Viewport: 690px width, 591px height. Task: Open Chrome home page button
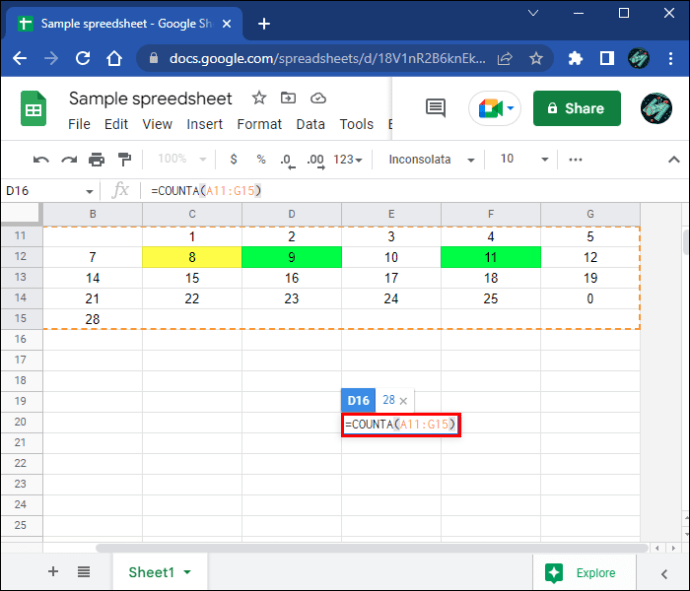[114, 58]
